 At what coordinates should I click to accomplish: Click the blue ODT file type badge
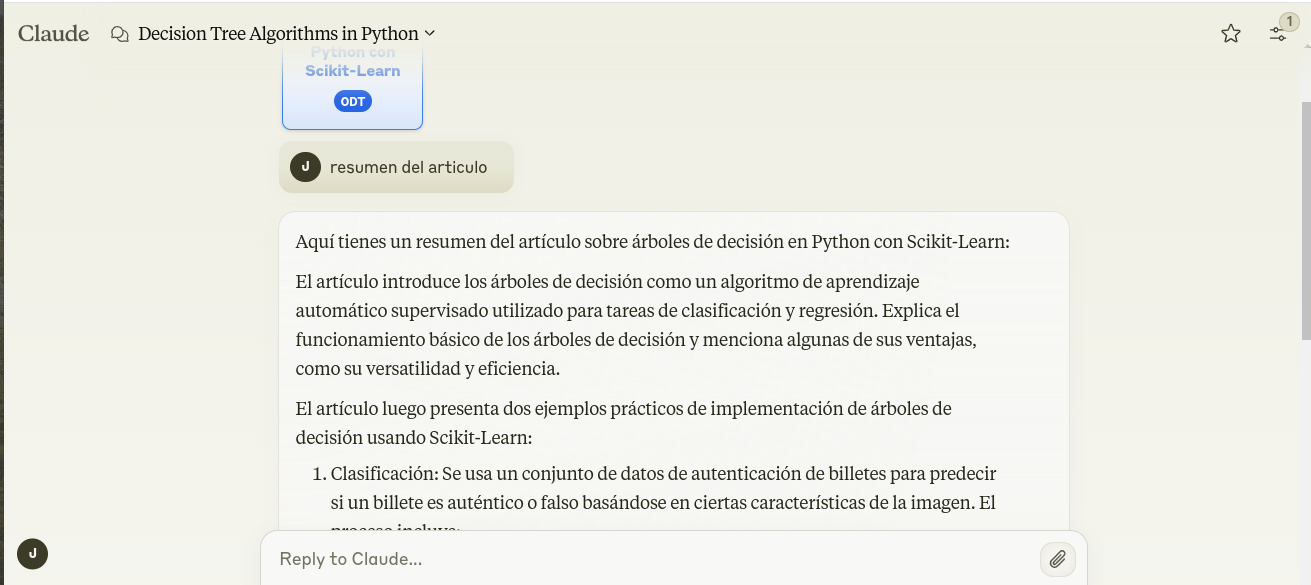pyautogui.click(x=352, y=101)
